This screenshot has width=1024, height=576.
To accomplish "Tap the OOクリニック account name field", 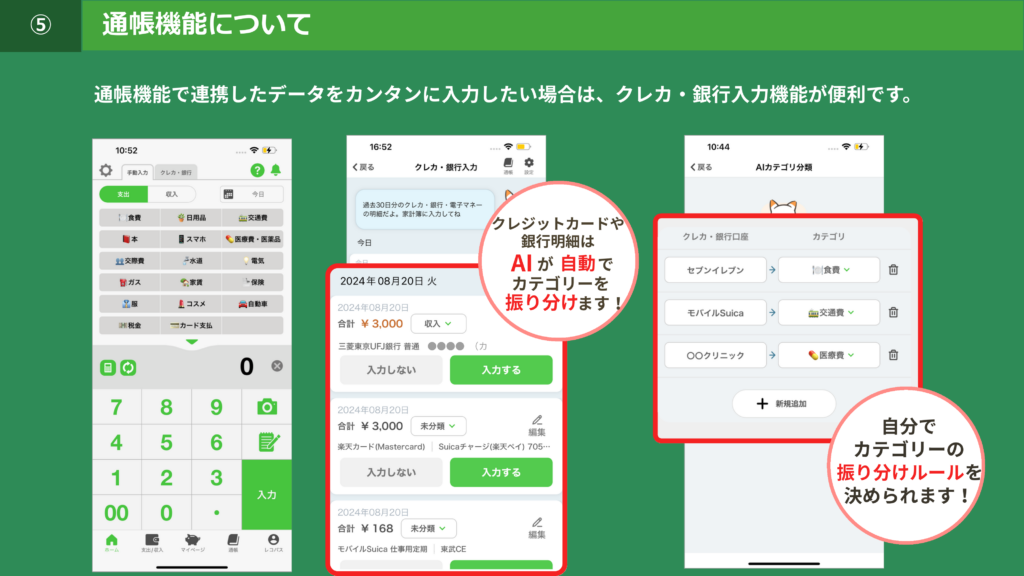I will 715,355.
